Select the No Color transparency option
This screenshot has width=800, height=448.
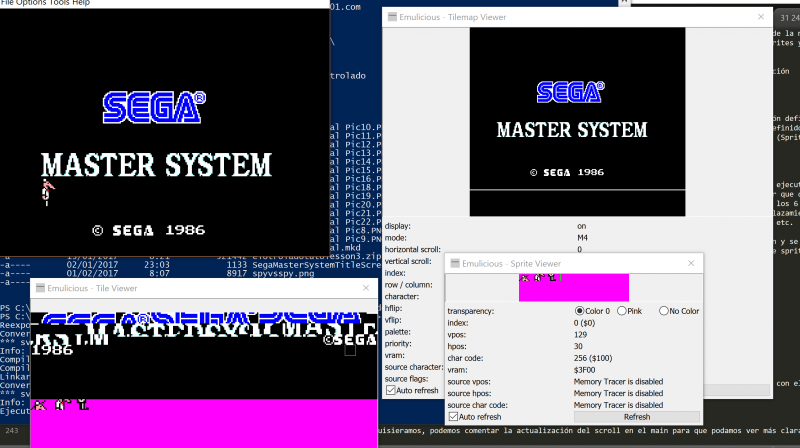(663, 311)
